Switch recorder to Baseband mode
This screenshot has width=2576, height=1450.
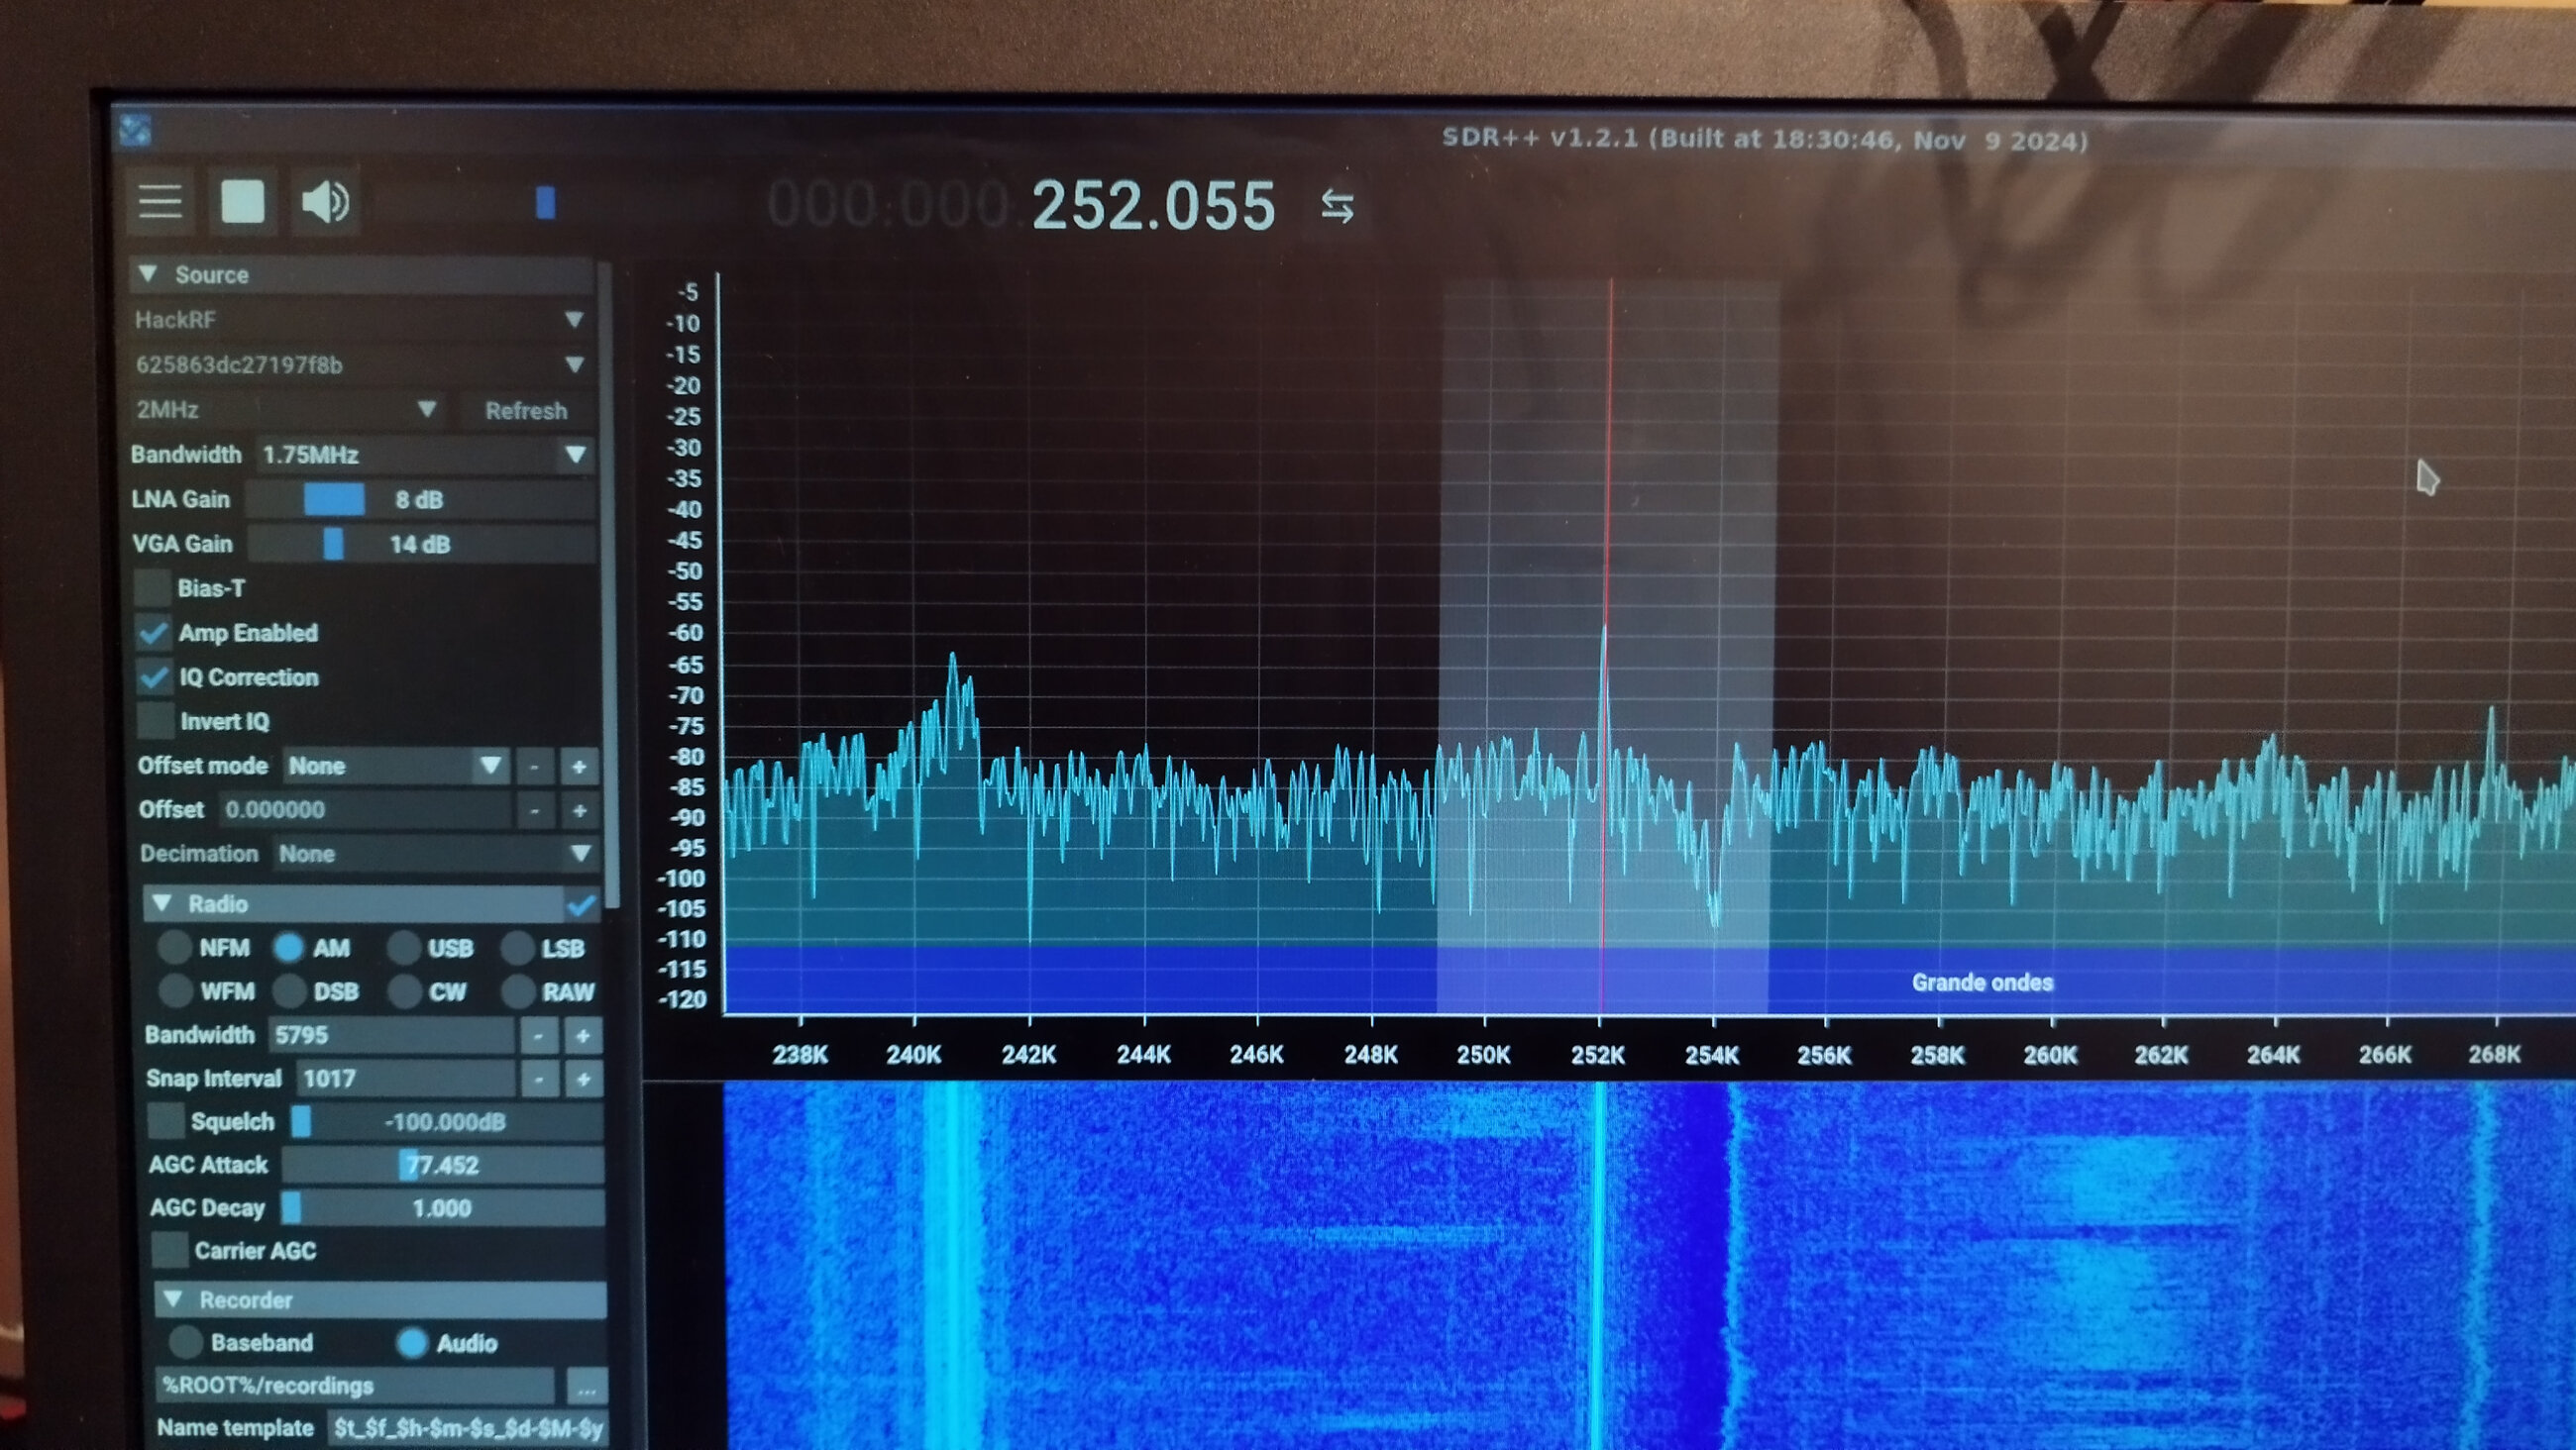(x=186, y=1342)
